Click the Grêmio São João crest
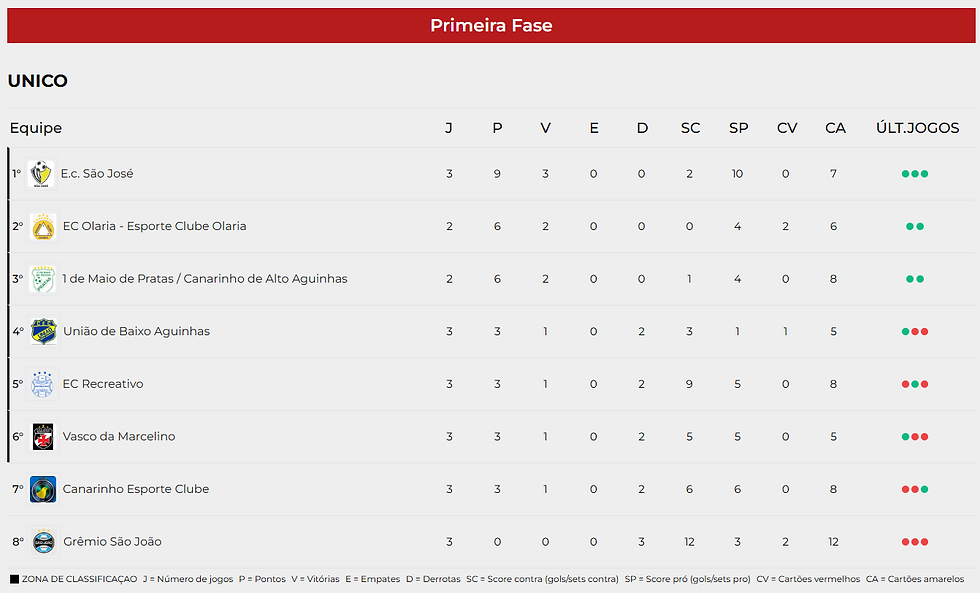980x593 pixels. 43,542
